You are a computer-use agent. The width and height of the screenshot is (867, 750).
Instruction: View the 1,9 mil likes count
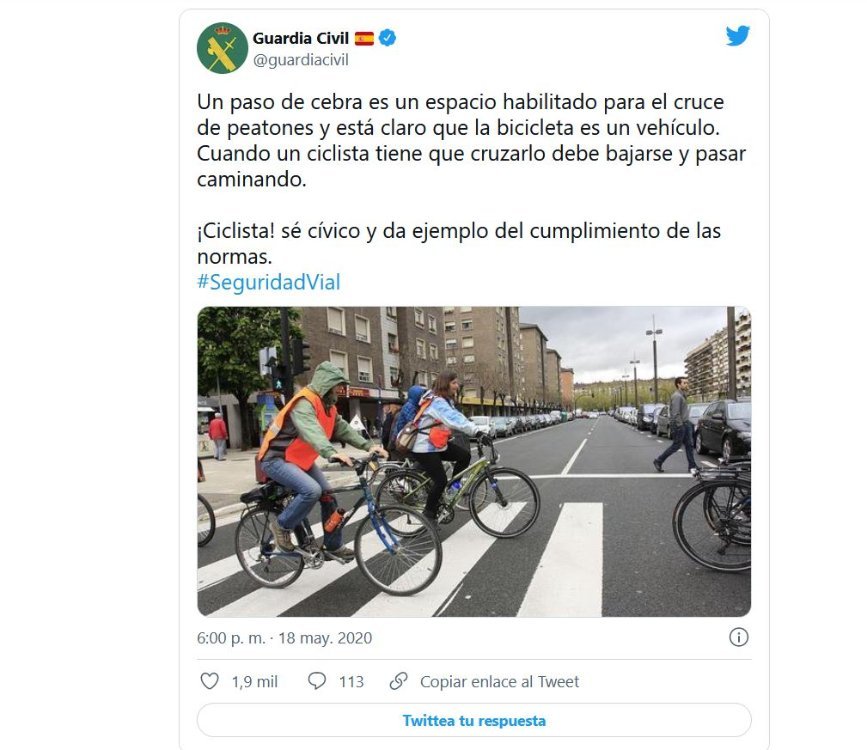[x=254, y=681]
